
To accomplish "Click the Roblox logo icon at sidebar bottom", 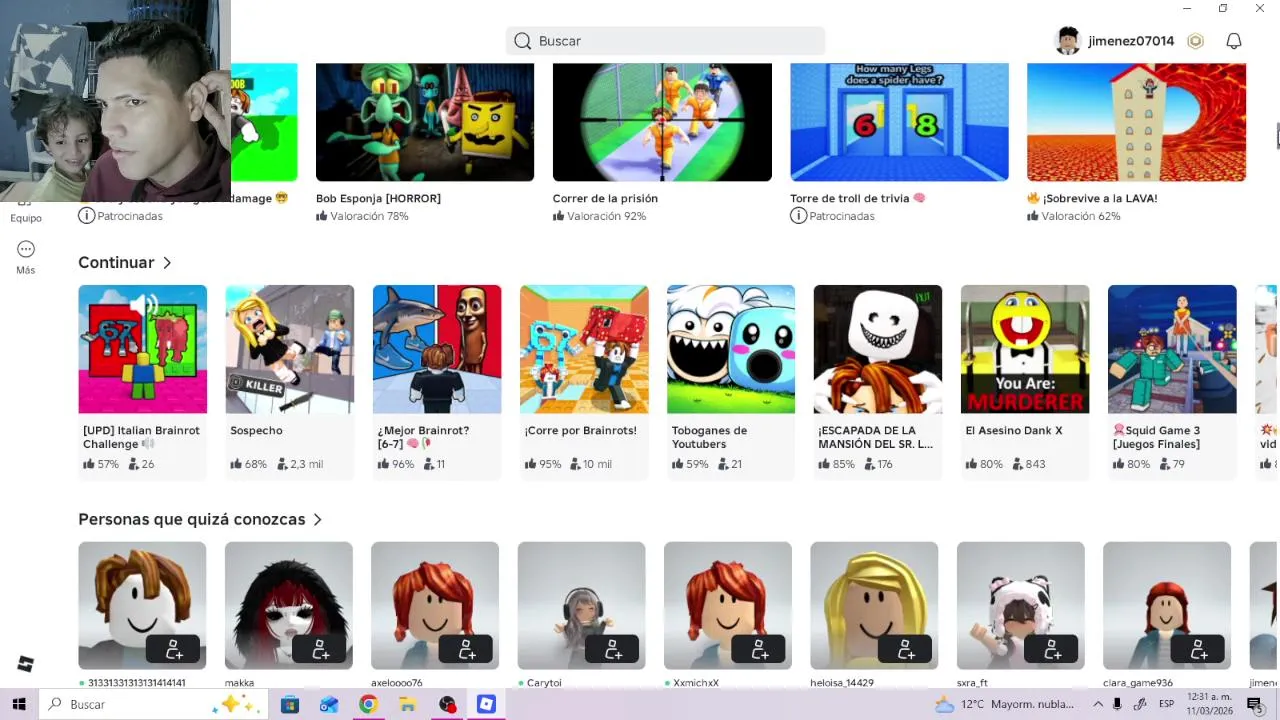I will click(26, 664).
